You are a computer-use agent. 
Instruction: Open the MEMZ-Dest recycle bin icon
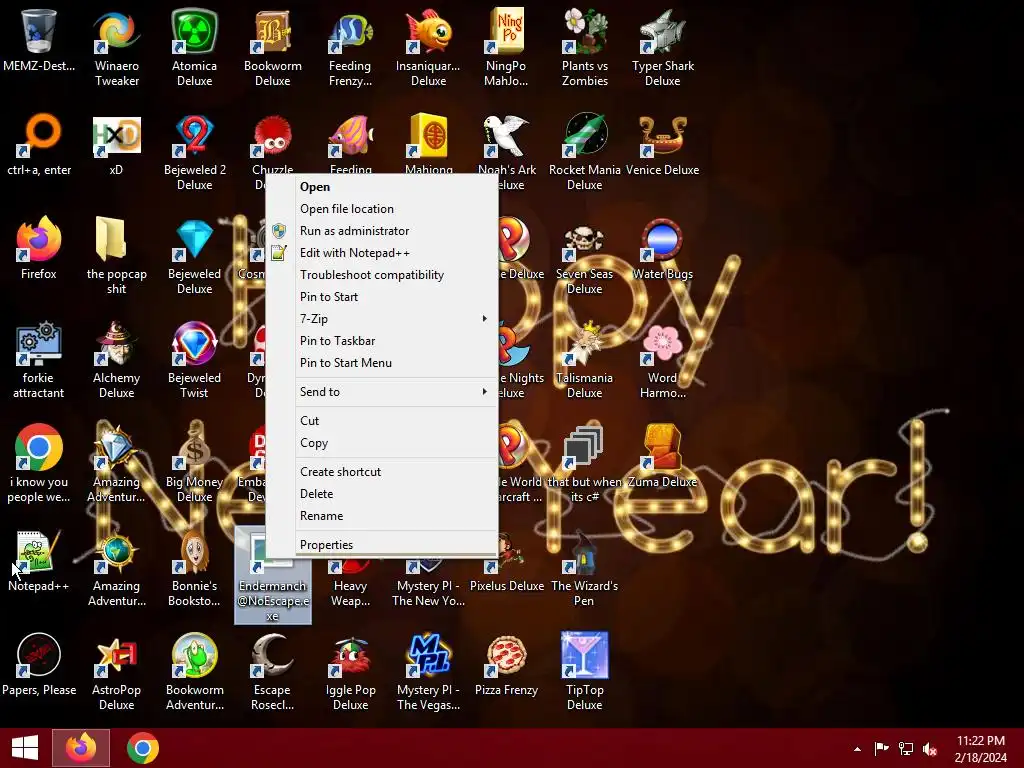click(x=39, y=31)
